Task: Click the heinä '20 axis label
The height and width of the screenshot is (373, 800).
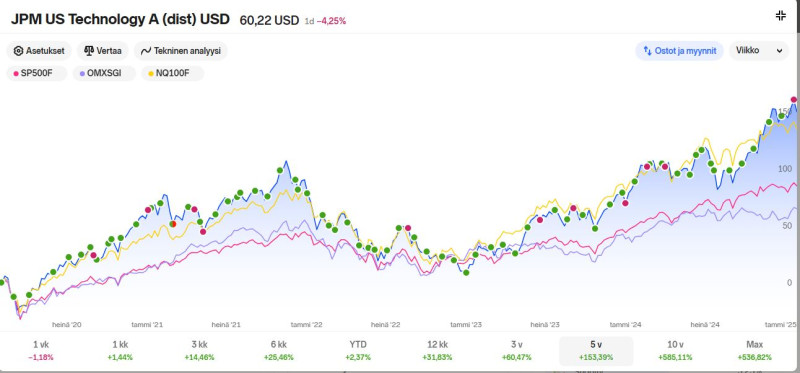Action: [67, 325]
